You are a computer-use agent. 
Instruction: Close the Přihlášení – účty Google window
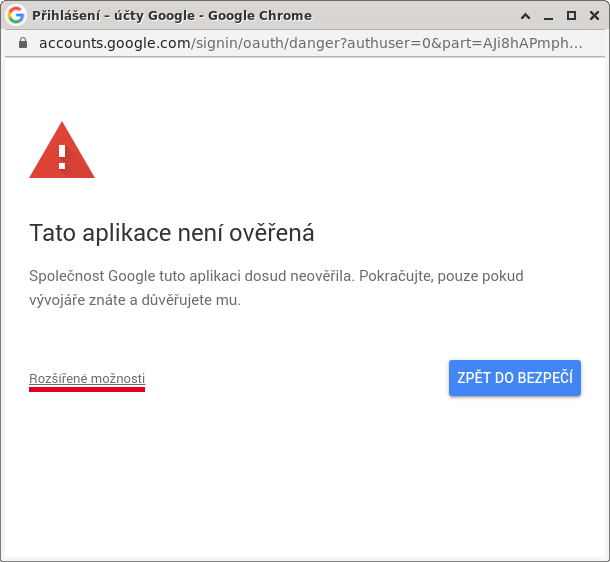pos(594,16)
